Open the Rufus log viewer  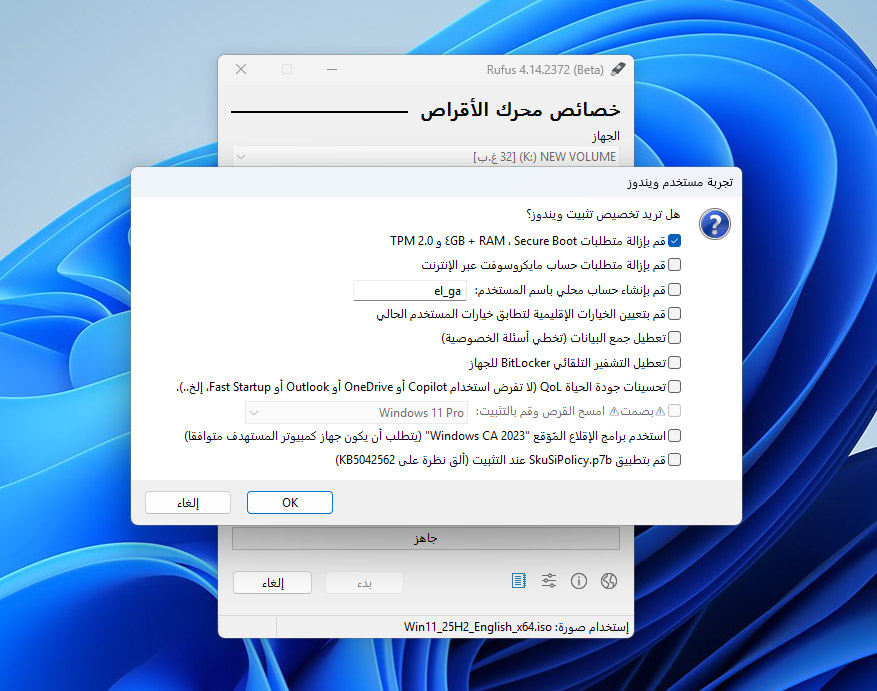click(518, 580)
